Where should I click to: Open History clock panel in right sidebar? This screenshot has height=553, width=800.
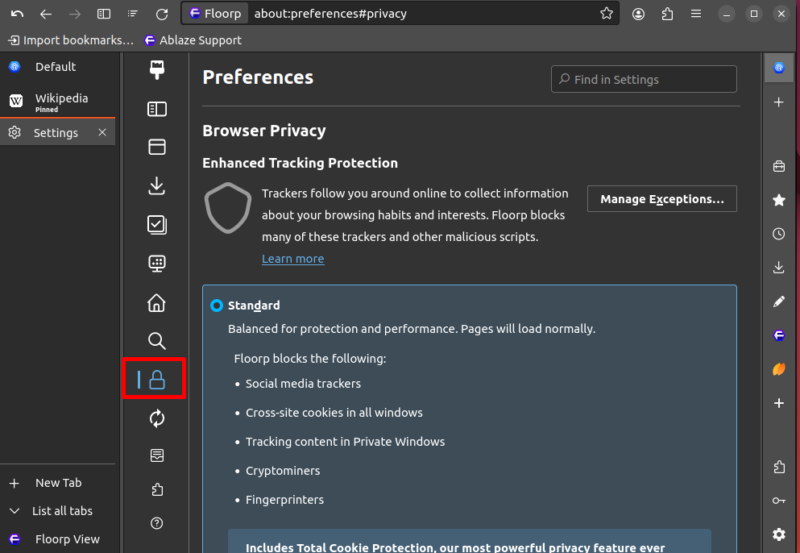pyautogui.click(x=779, y=234)
